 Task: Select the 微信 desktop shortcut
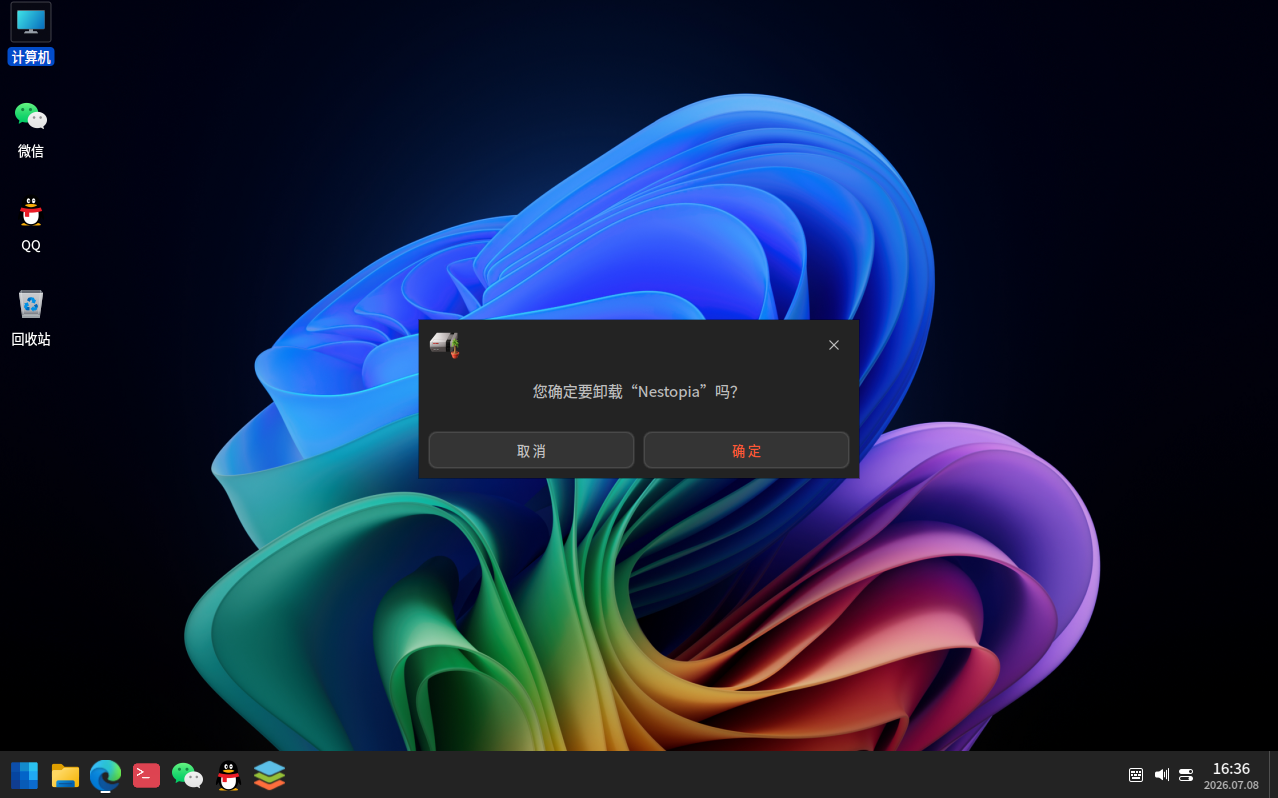click(x=31, y=129)
